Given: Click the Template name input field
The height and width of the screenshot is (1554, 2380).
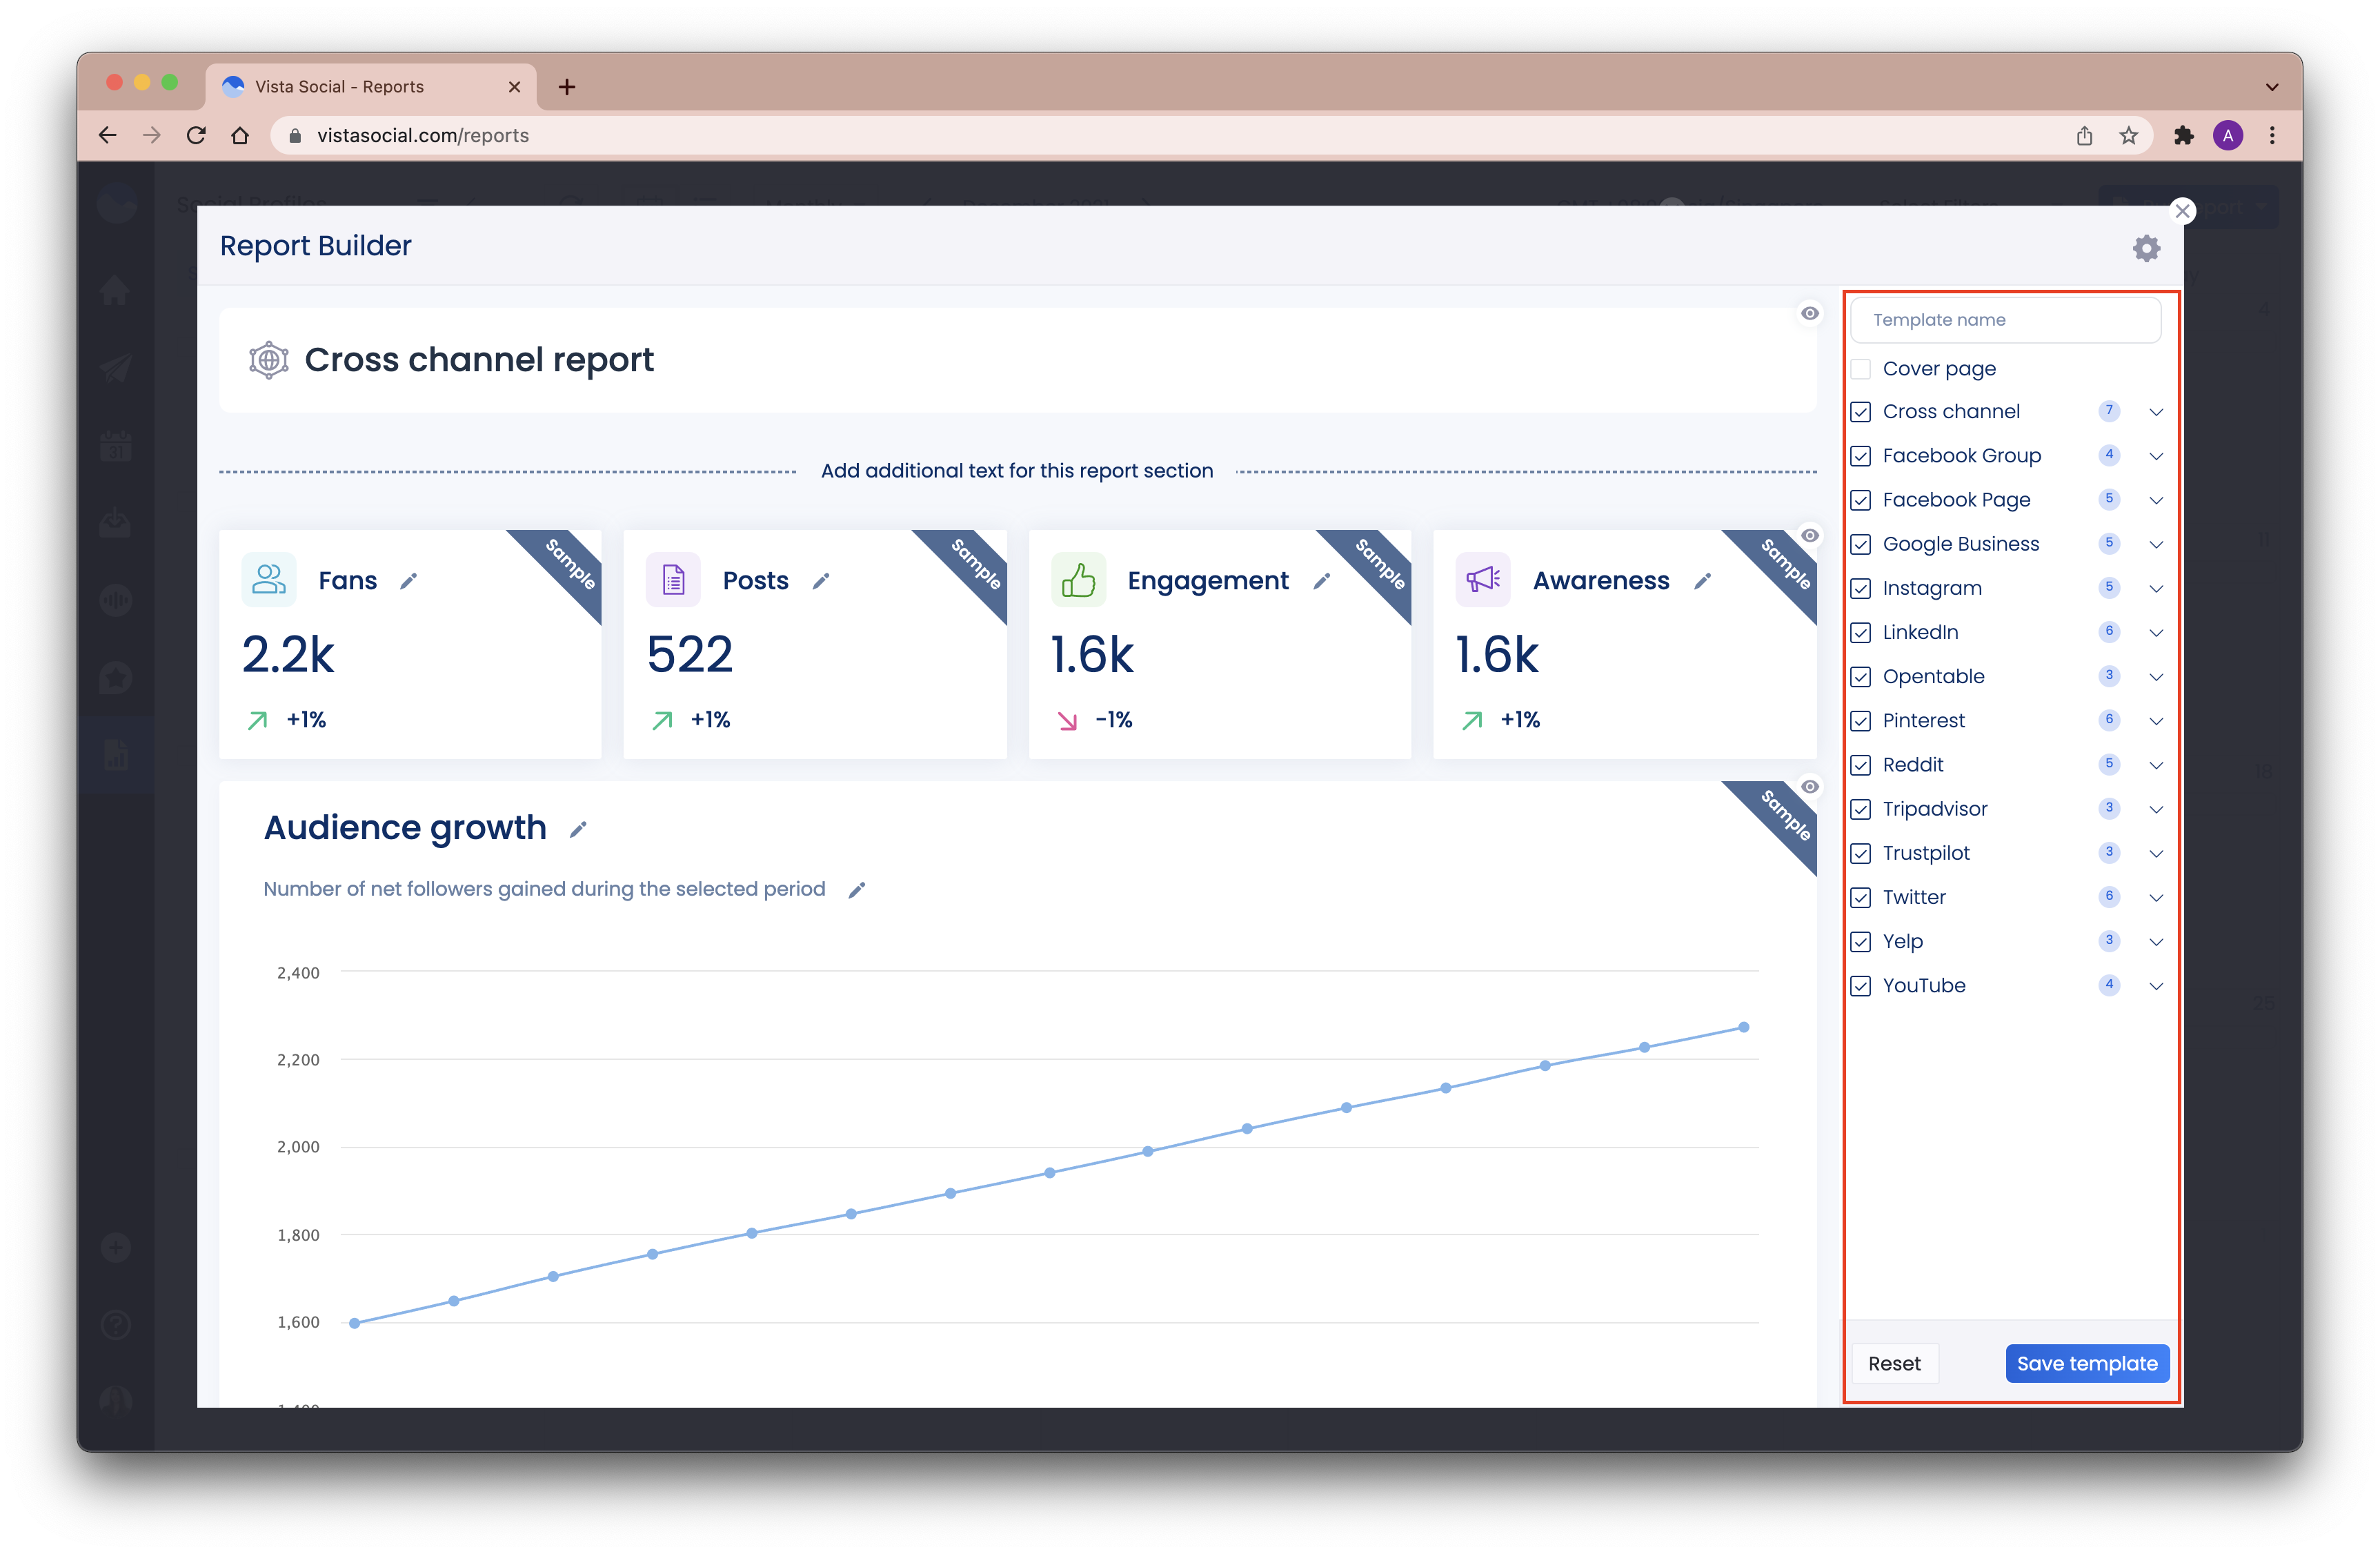Looking at the screenshot, I should (x=2005, y=320).
